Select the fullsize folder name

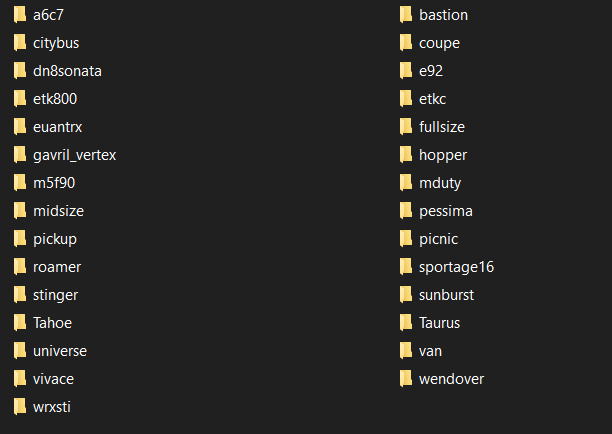pyautogui.click(x=442, y=127)
